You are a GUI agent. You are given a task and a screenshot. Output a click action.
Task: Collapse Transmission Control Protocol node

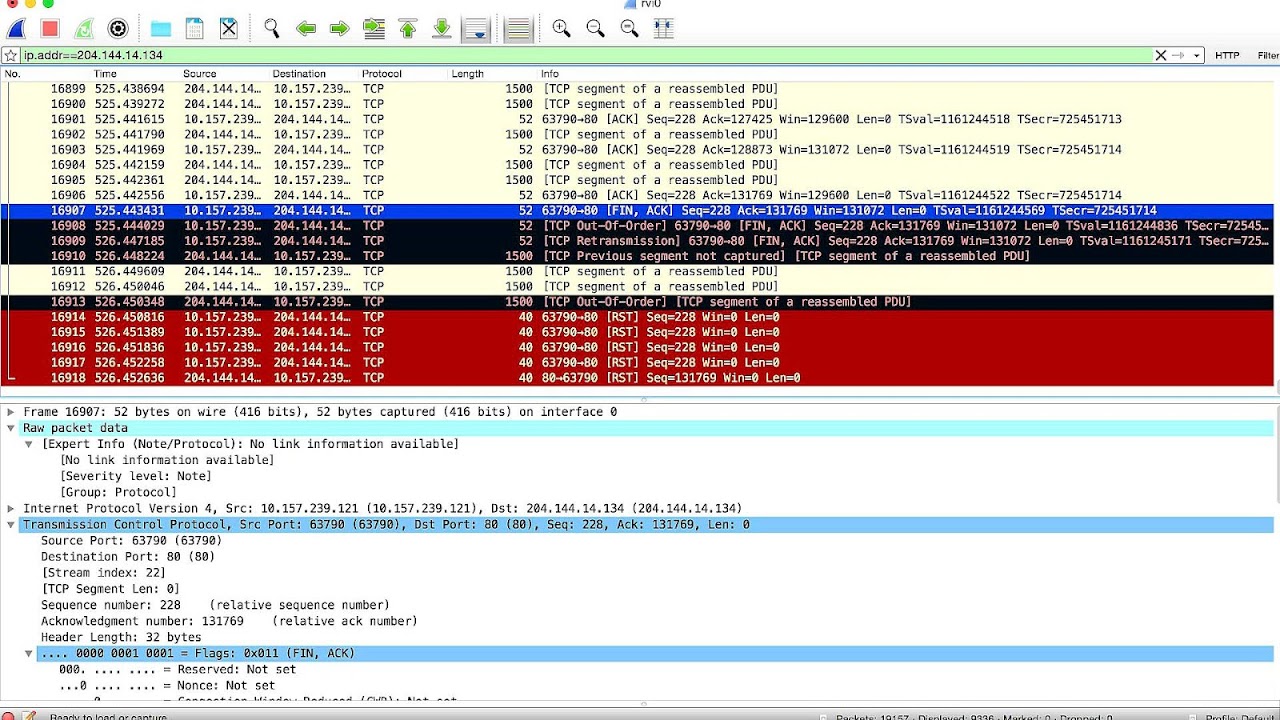[x=11, y=524]
